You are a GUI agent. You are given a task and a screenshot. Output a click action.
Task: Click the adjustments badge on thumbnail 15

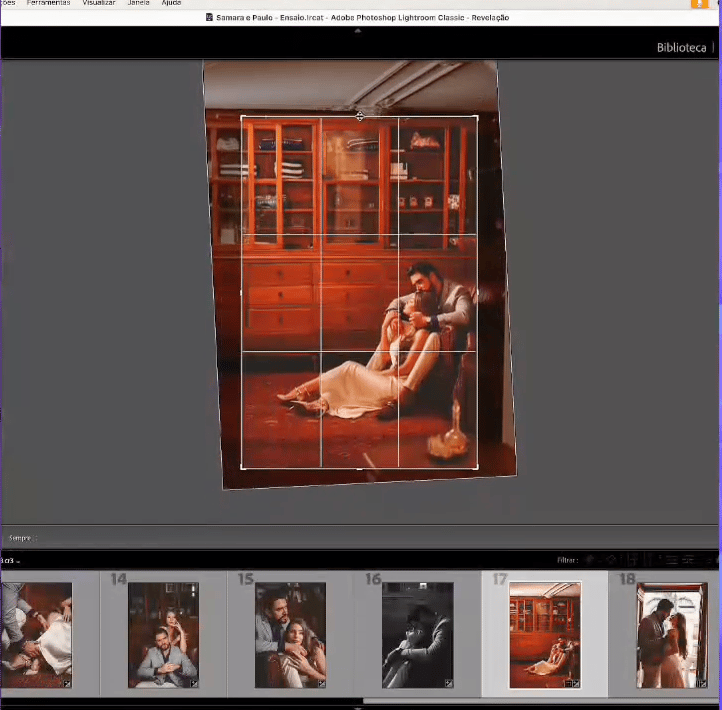[x=321, y=684]
